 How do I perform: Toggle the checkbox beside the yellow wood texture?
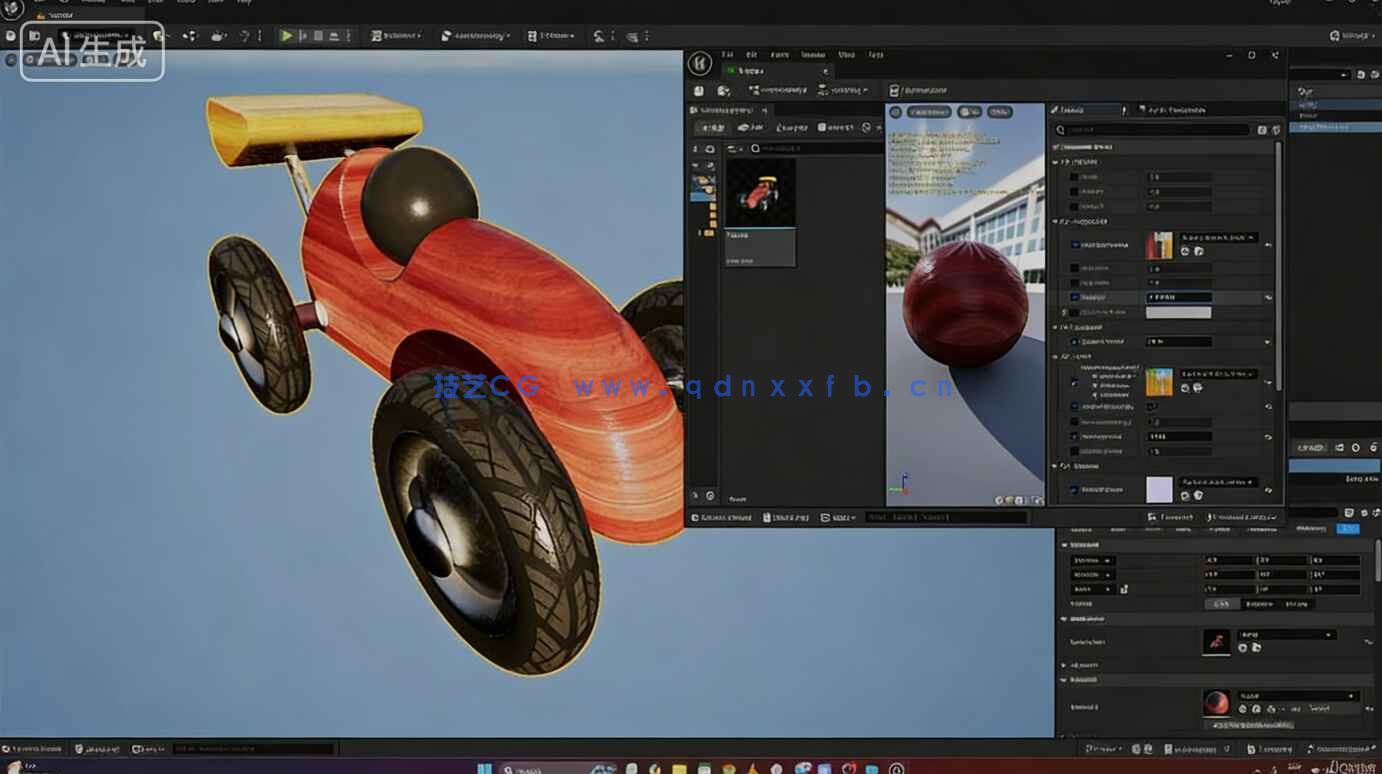click(1075, 381)
